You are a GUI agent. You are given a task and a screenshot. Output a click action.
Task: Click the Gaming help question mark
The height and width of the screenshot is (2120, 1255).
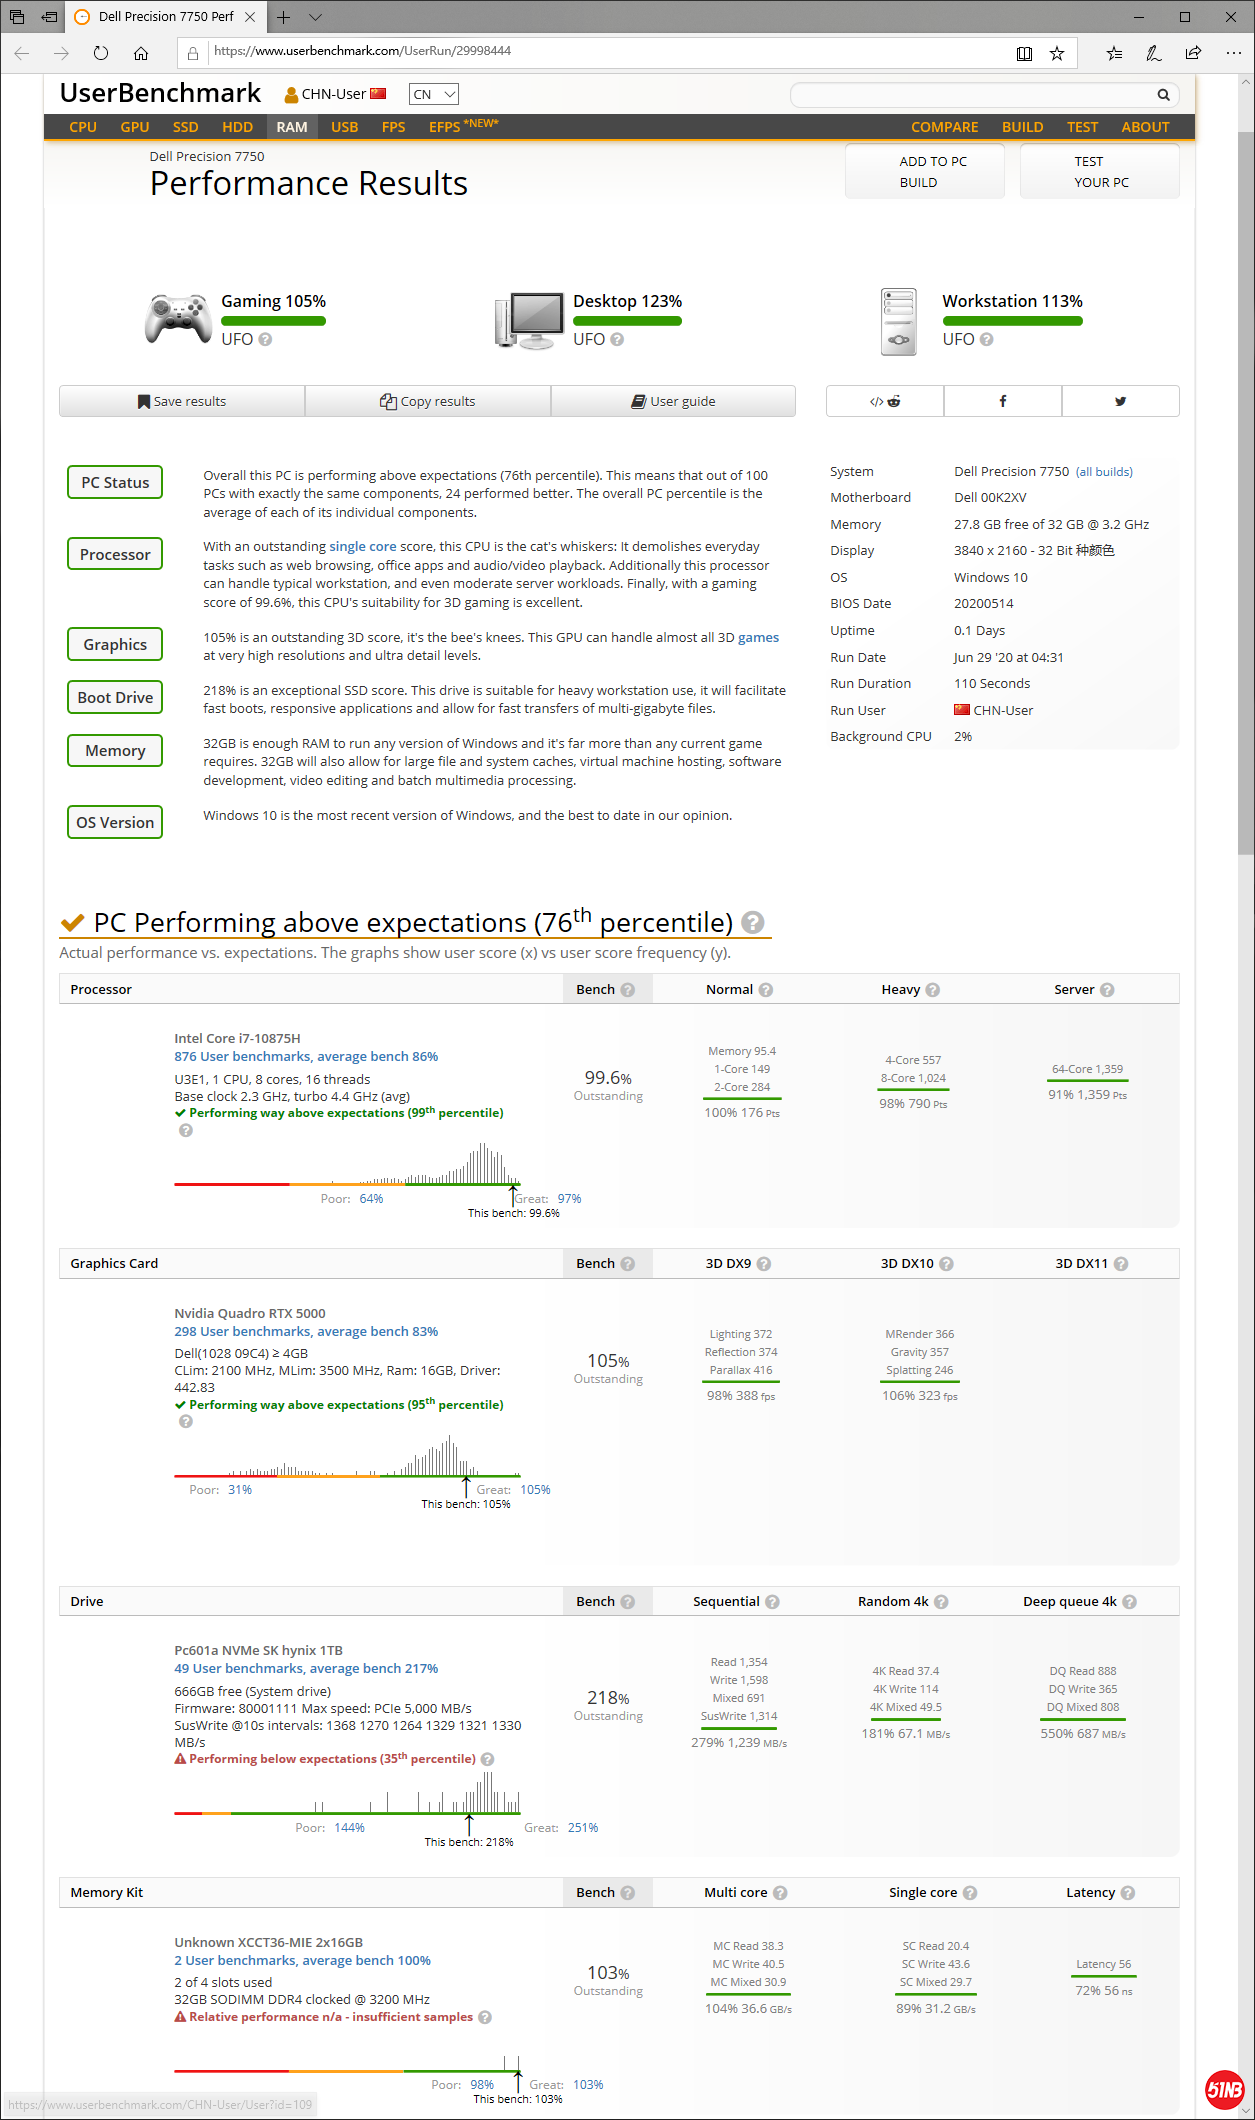265,339
